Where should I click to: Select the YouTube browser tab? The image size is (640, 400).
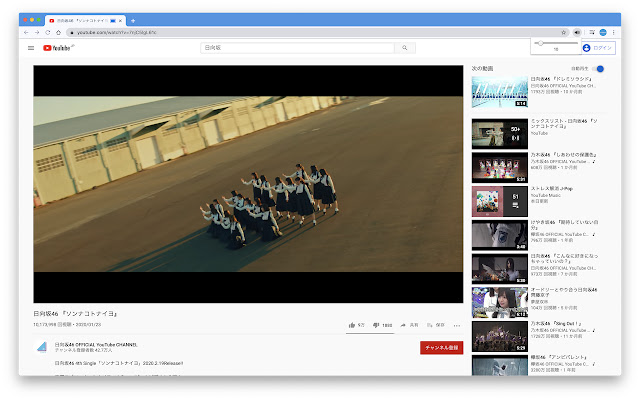[x=85, y=20]
